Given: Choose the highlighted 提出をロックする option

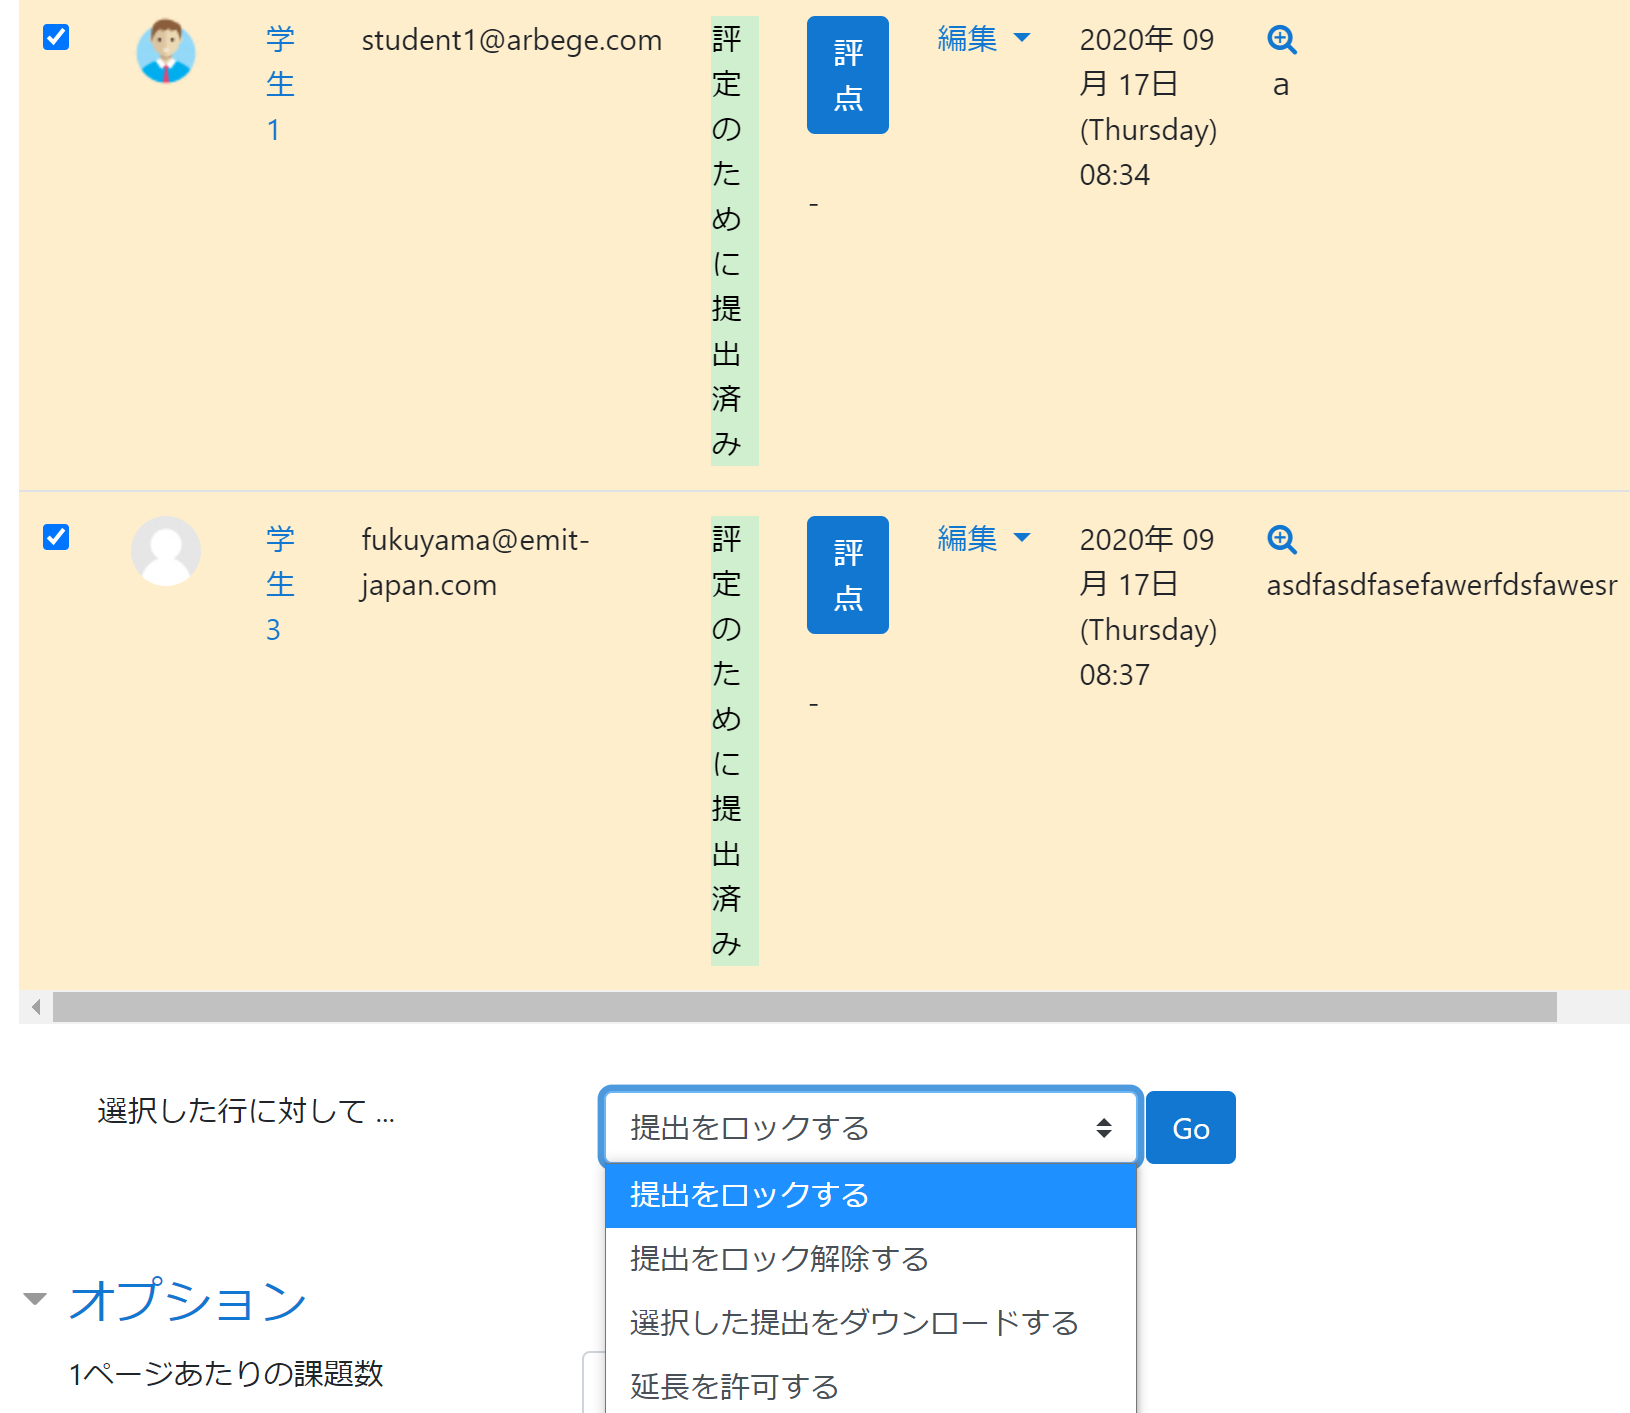Looking at the screenshot, I should click(871, 1195).
